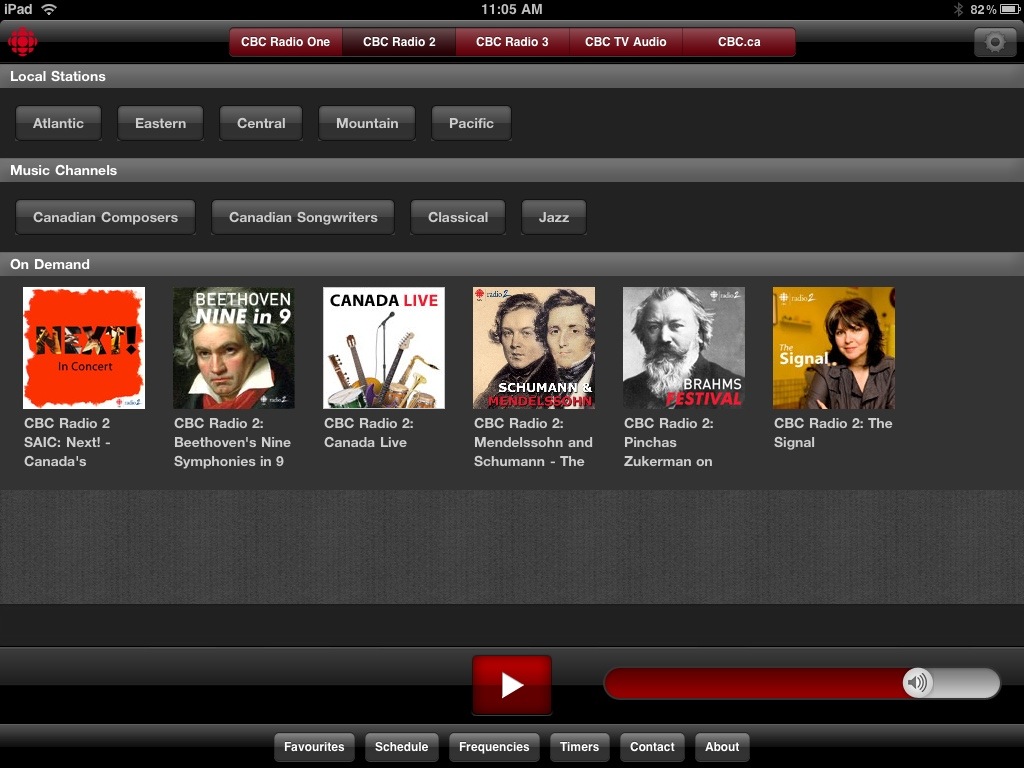Viewport: 1024px width, 768px height.
Task: Open the Canada Live thumbnail
Action: 384,348
